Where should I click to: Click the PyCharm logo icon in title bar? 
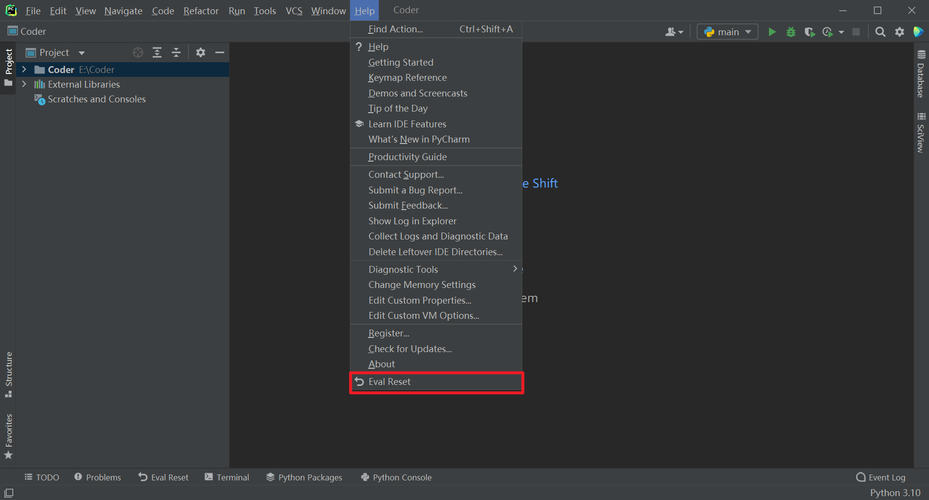click(x=11, y=10)
